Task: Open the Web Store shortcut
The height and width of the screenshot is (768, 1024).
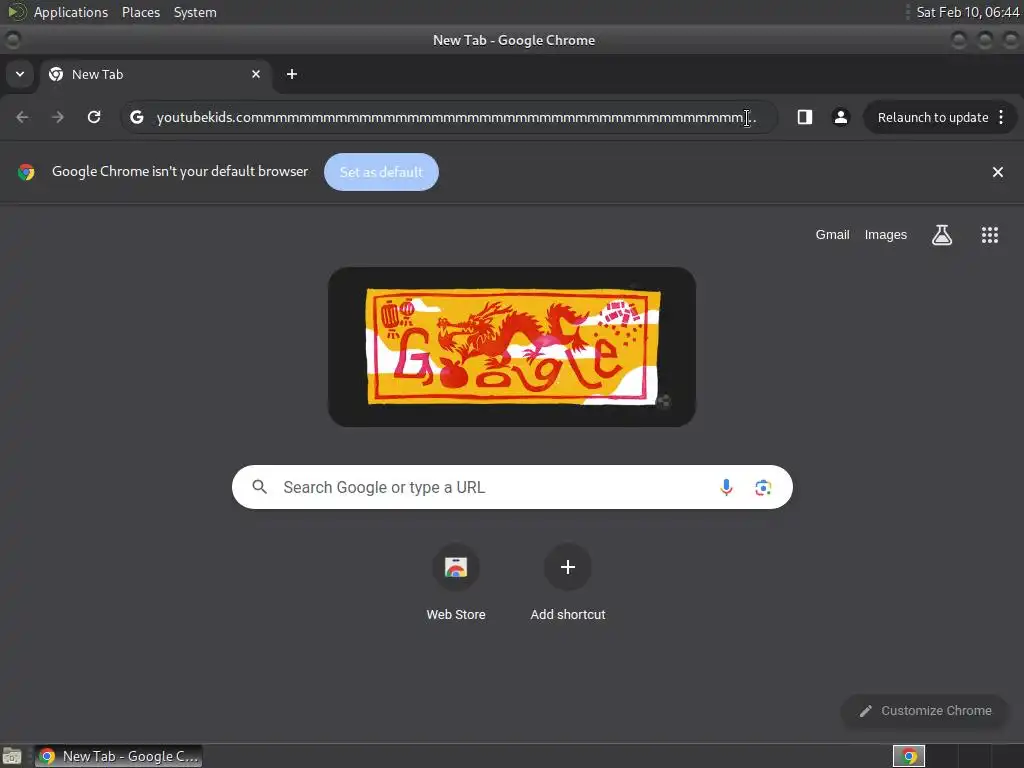Action: tap(456, 567)
